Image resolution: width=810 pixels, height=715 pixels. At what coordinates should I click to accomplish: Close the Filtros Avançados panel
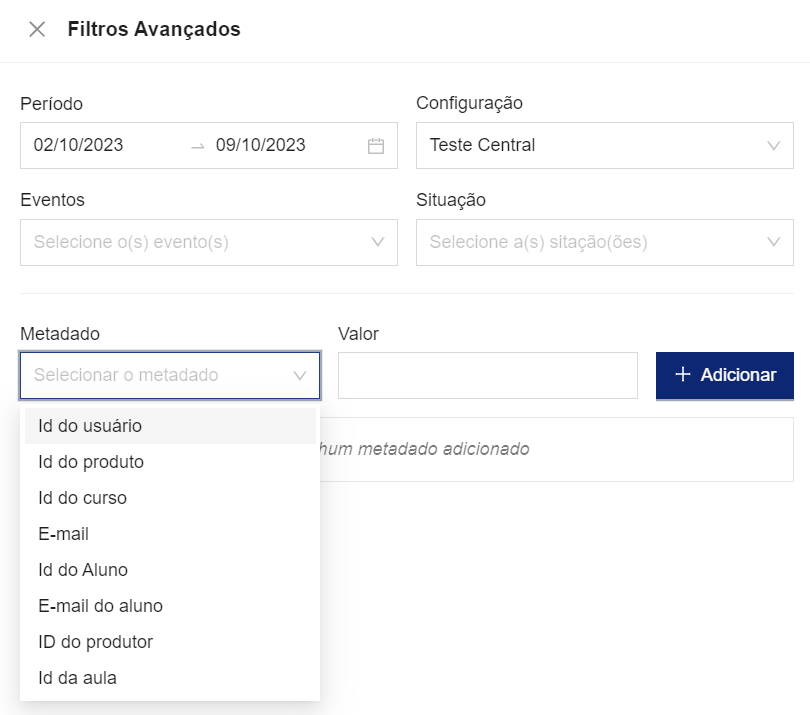[x=37, y=29]
